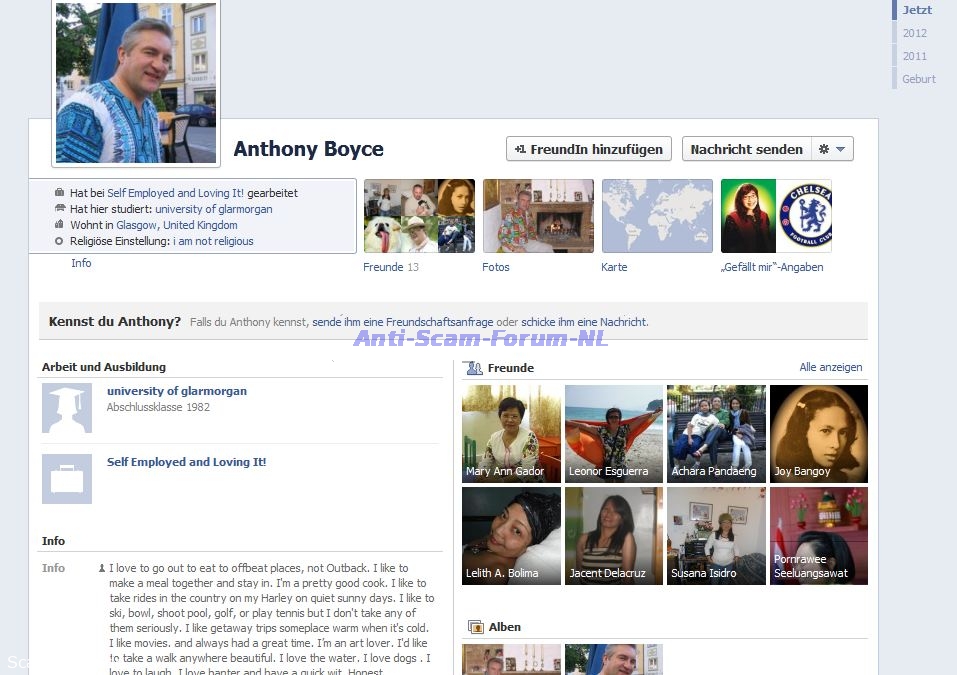
Task: Click the Chelsea football club logo
Action: pos(804,216)
